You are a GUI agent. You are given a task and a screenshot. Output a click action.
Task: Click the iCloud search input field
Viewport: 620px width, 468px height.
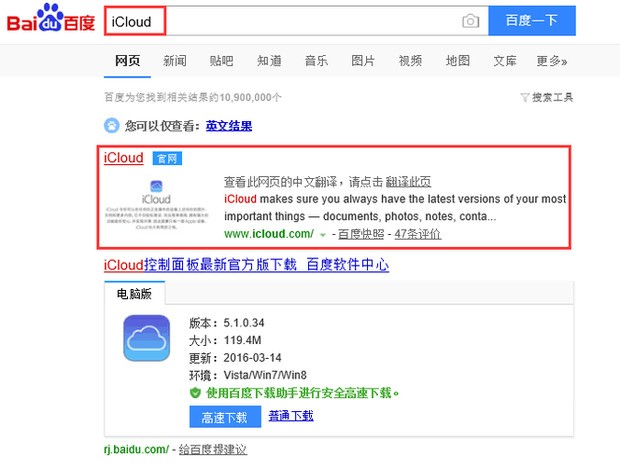click(296, 21)
